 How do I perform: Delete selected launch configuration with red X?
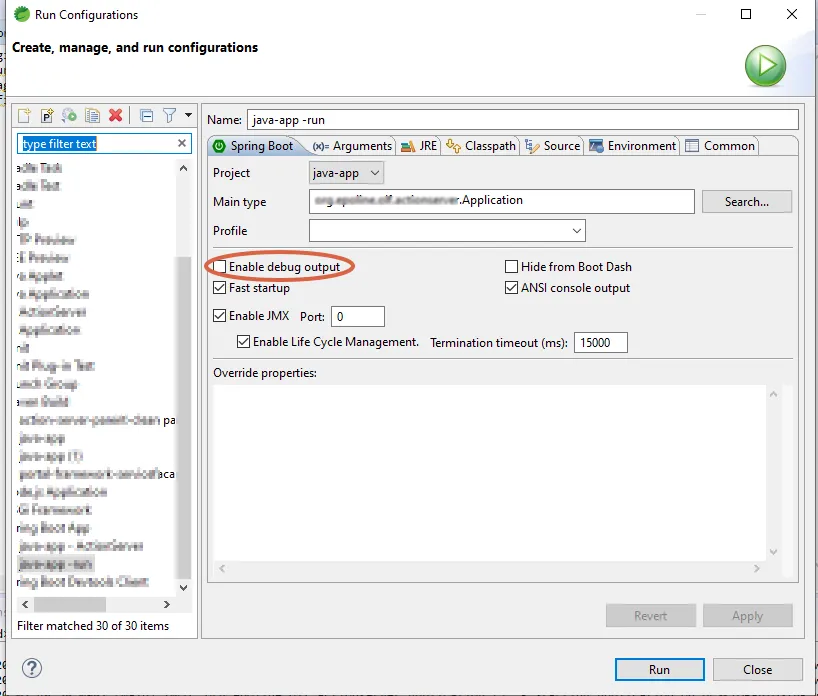point(115,115)
